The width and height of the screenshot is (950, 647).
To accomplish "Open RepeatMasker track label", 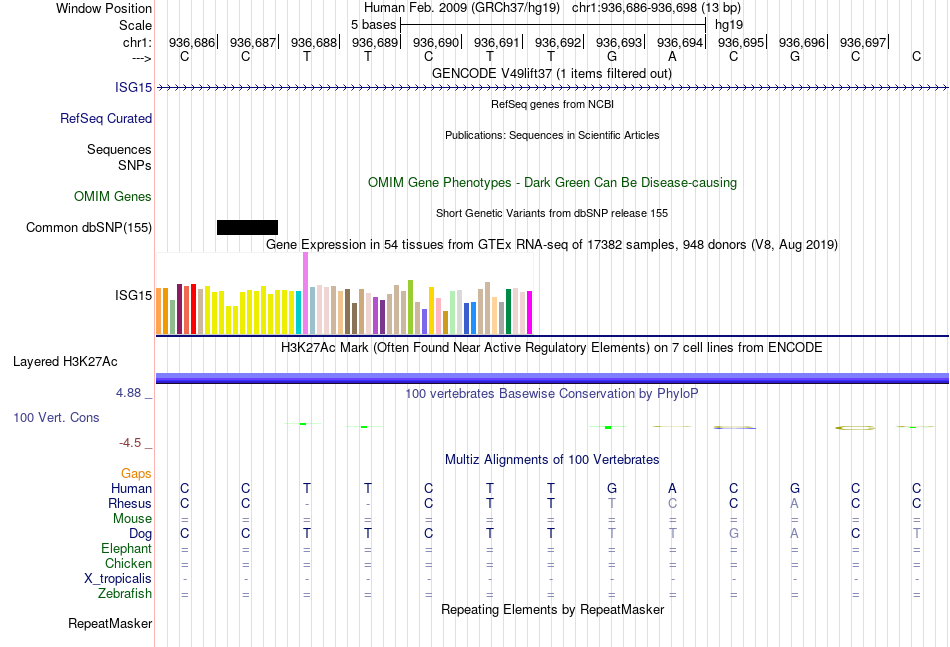I will click(x=110, y=624).
